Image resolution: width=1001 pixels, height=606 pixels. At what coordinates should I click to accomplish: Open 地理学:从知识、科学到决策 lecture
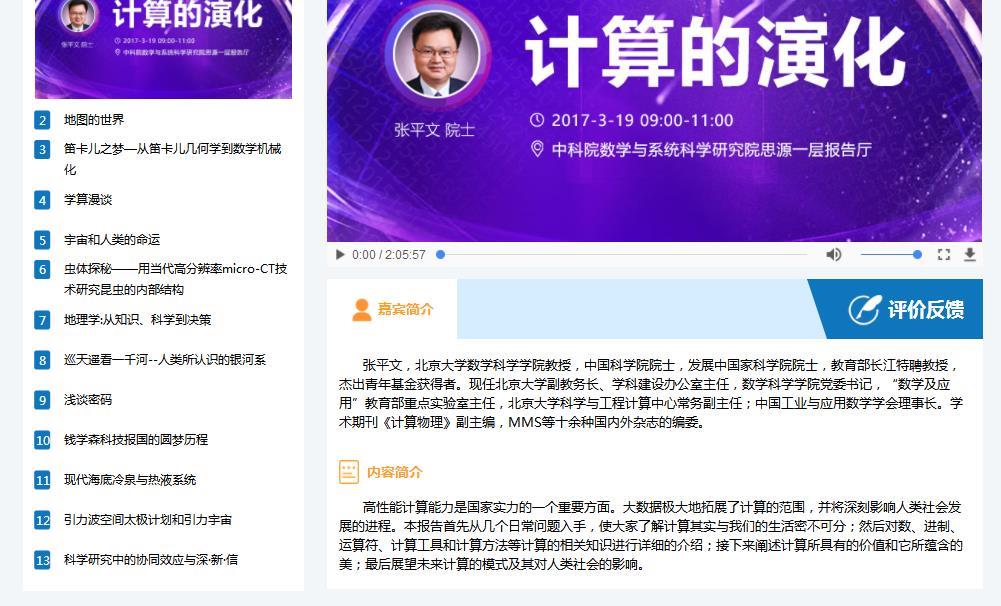coord(137,319)
